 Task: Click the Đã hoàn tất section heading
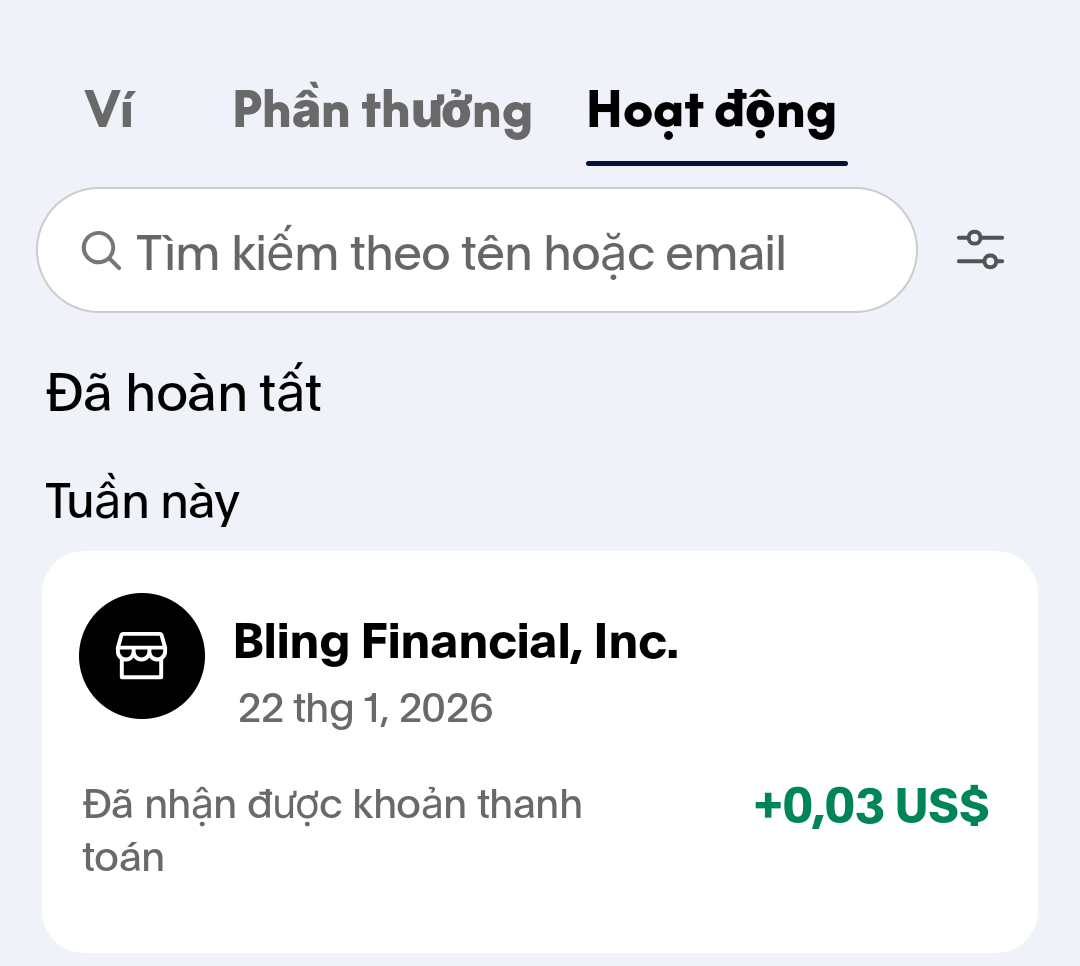(184, 394)
